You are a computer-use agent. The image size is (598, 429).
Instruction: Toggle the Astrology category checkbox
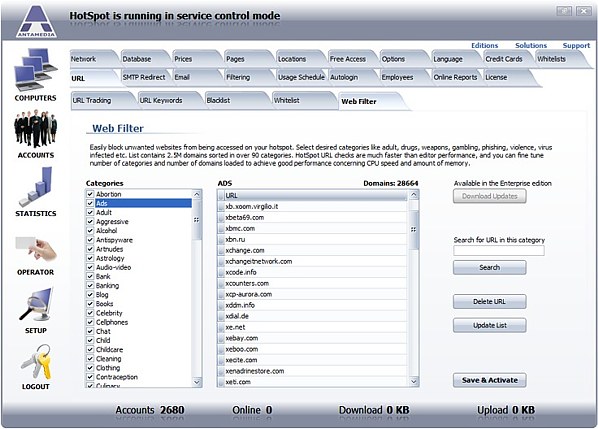tap(90, 258)
